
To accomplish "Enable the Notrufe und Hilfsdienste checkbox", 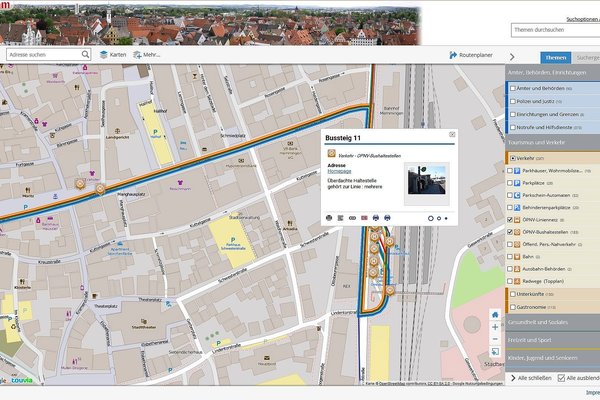I will click(x=513, y=127).
